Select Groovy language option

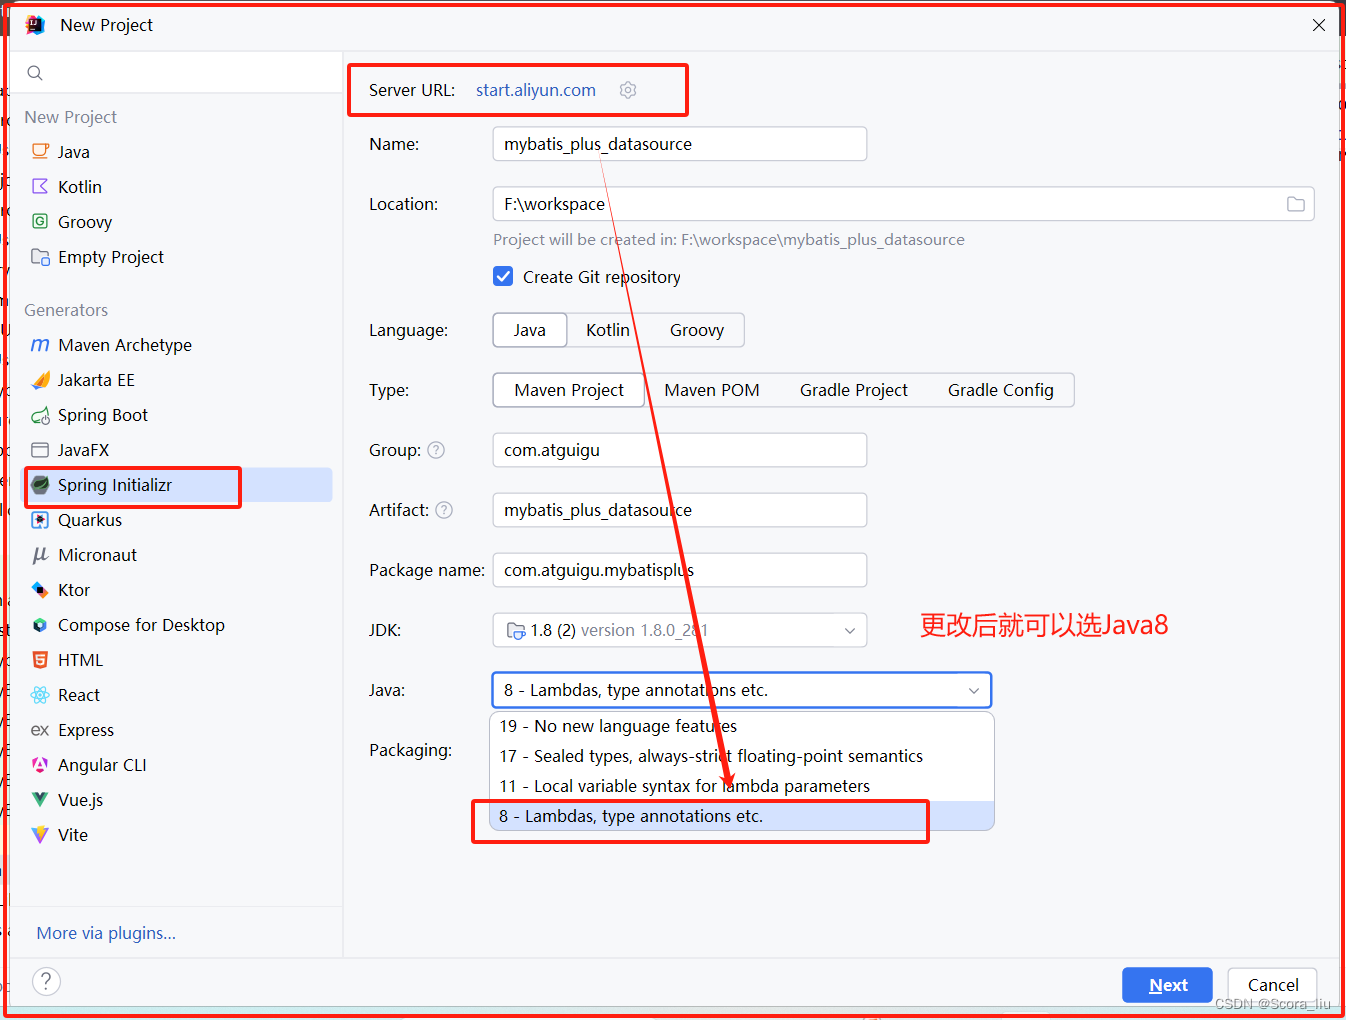(x=697, y=330)
